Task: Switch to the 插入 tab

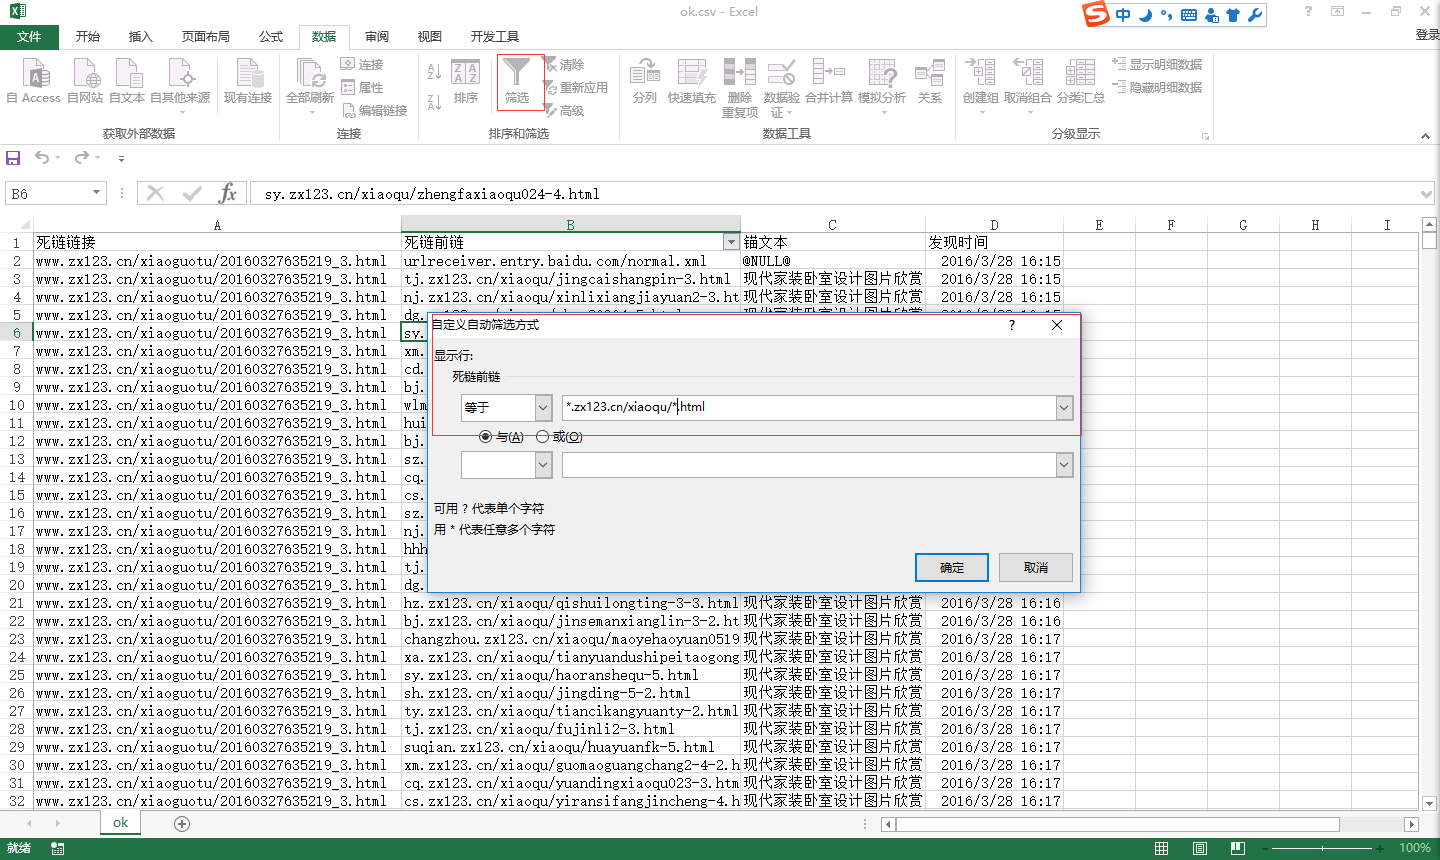Action: (x=141, y=37)
